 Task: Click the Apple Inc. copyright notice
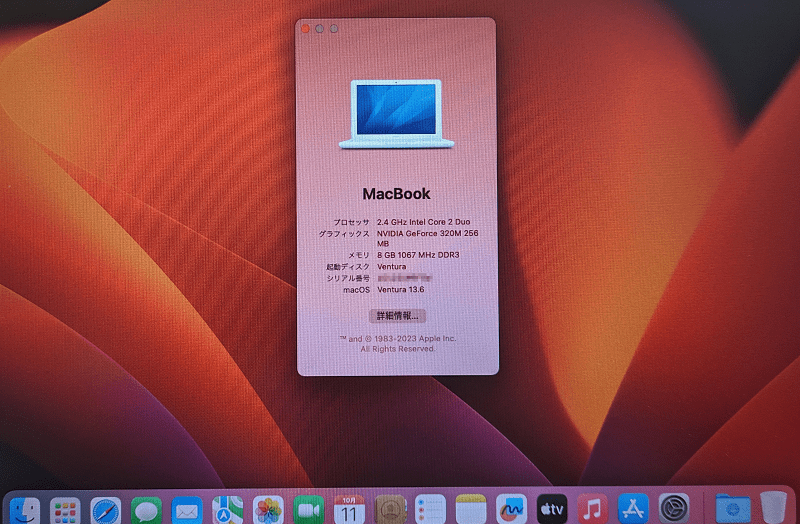coord(397,343)
